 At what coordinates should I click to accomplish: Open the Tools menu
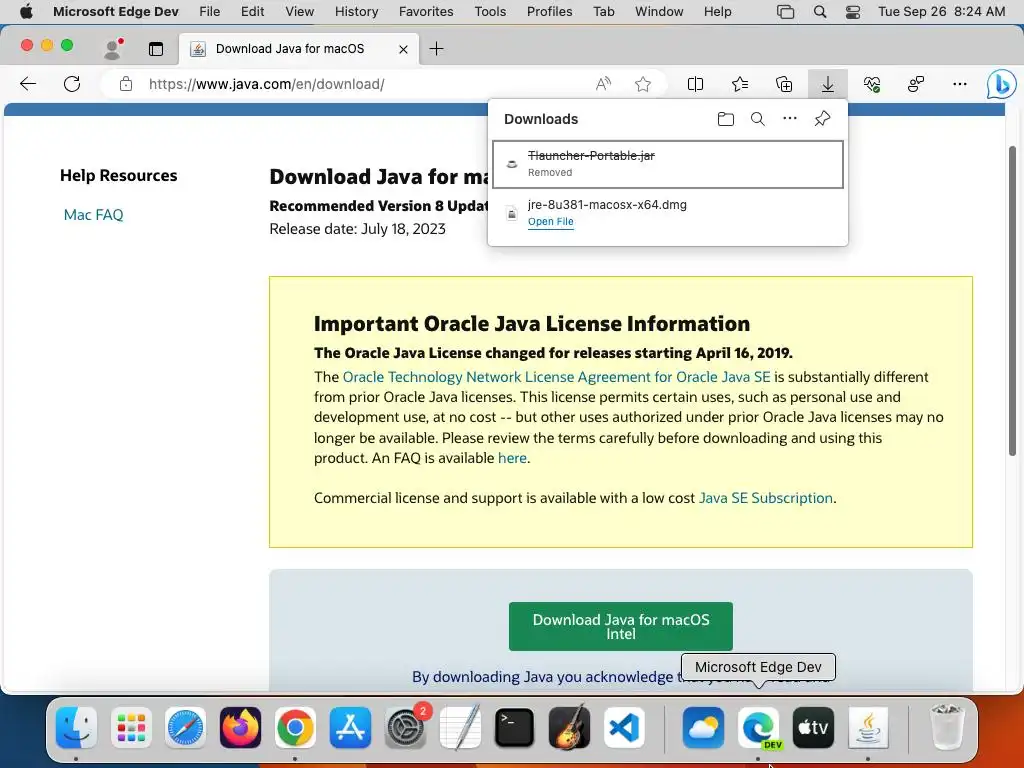(x=490, y=11)
